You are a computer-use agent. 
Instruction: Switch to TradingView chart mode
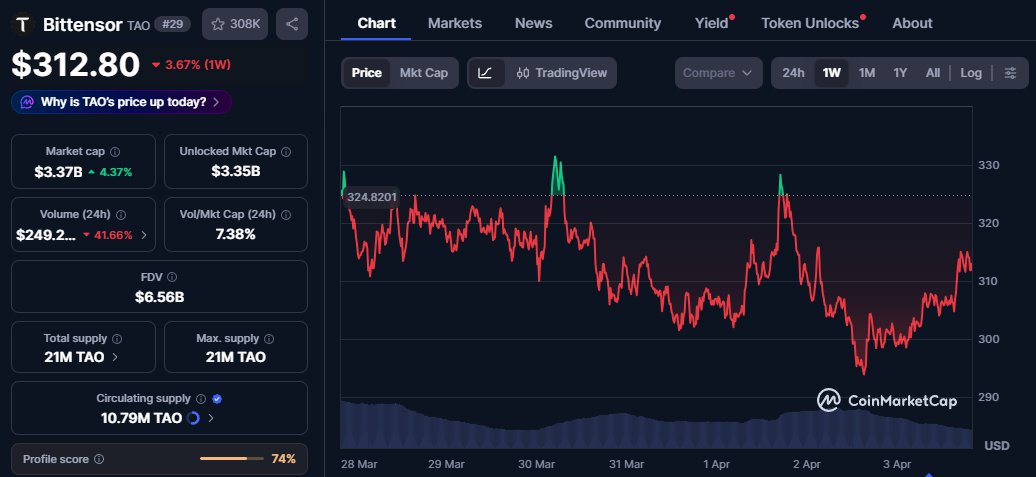point(562,73)
